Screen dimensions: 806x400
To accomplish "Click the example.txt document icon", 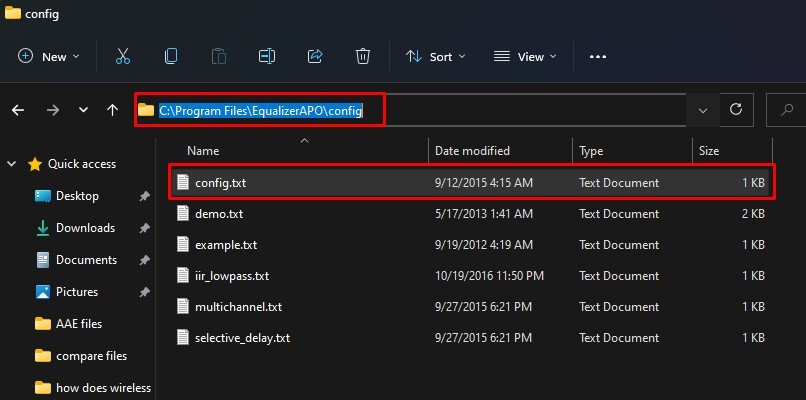I will pos(183,244).
